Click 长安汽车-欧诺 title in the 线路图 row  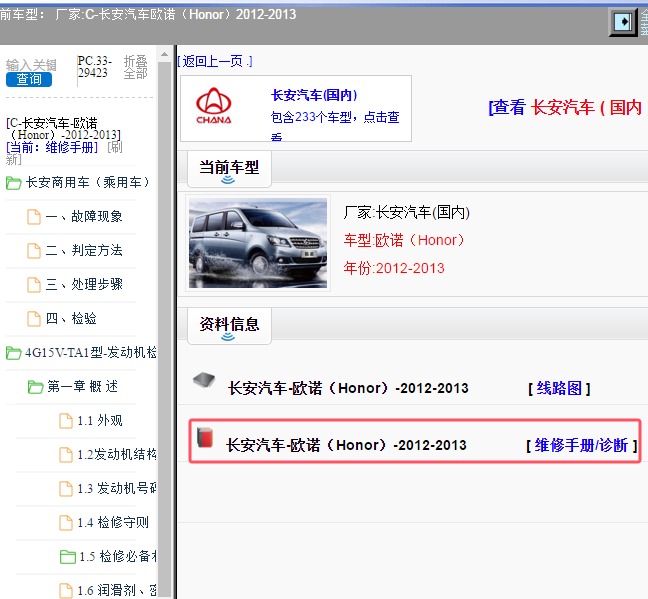coord(348,388)
